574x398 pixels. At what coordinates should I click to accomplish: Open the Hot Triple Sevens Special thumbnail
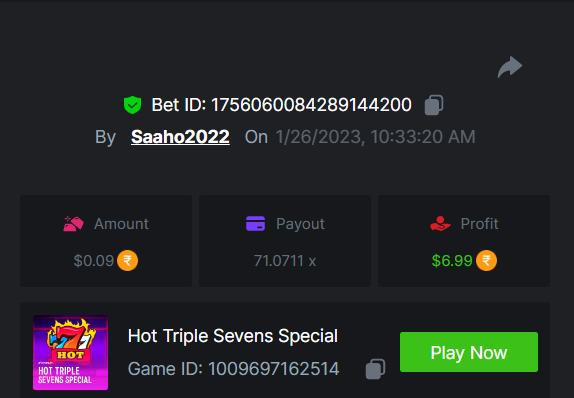click(x=70, y=352)
